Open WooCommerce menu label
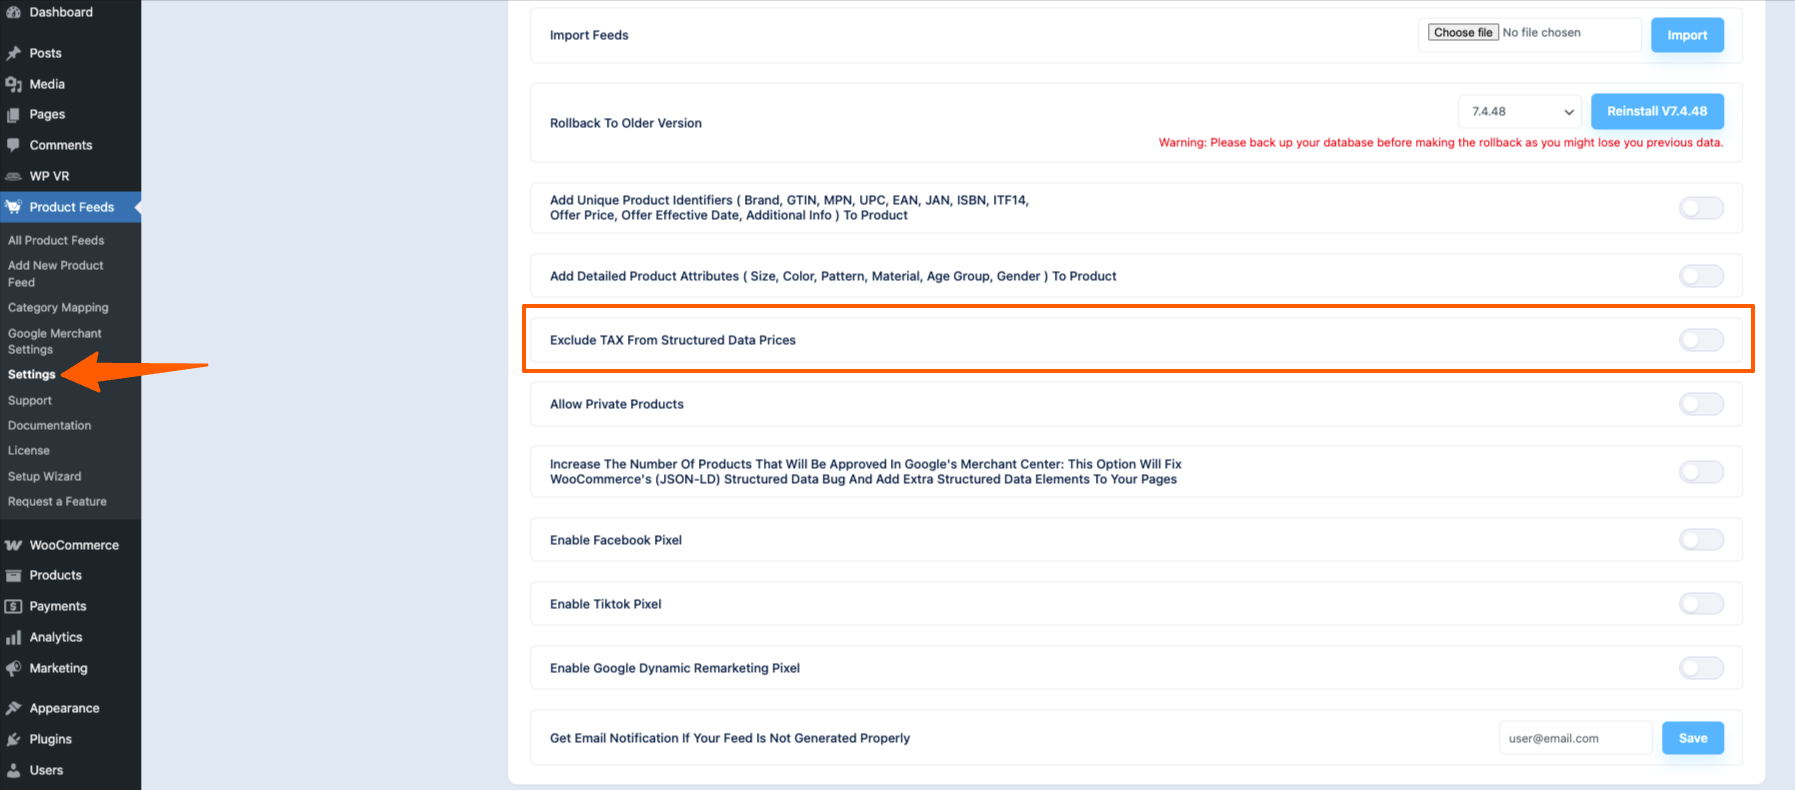Screen dimensions: 1795x790 tap(74, 545)
